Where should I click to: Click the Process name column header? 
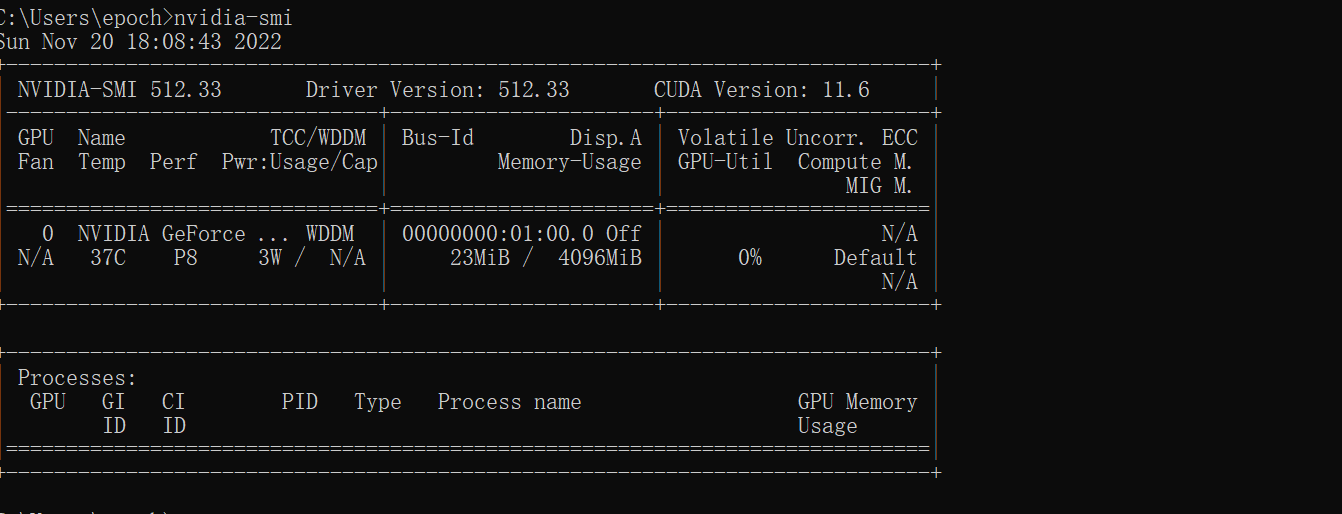point(509,402)
